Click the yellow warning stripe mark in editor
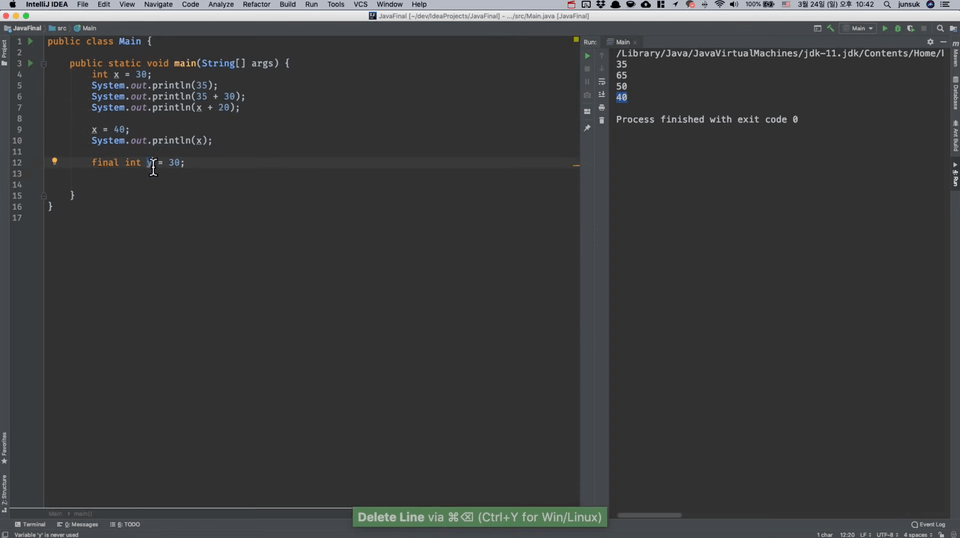The height and width of the screenshot is (538, 960). pos(576,165)
